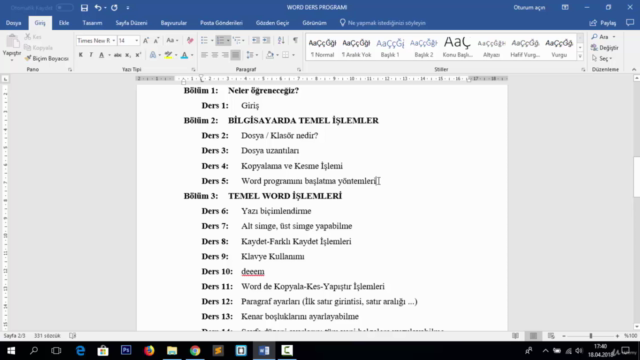Click the text effects glowing A icon

[153, 55]
